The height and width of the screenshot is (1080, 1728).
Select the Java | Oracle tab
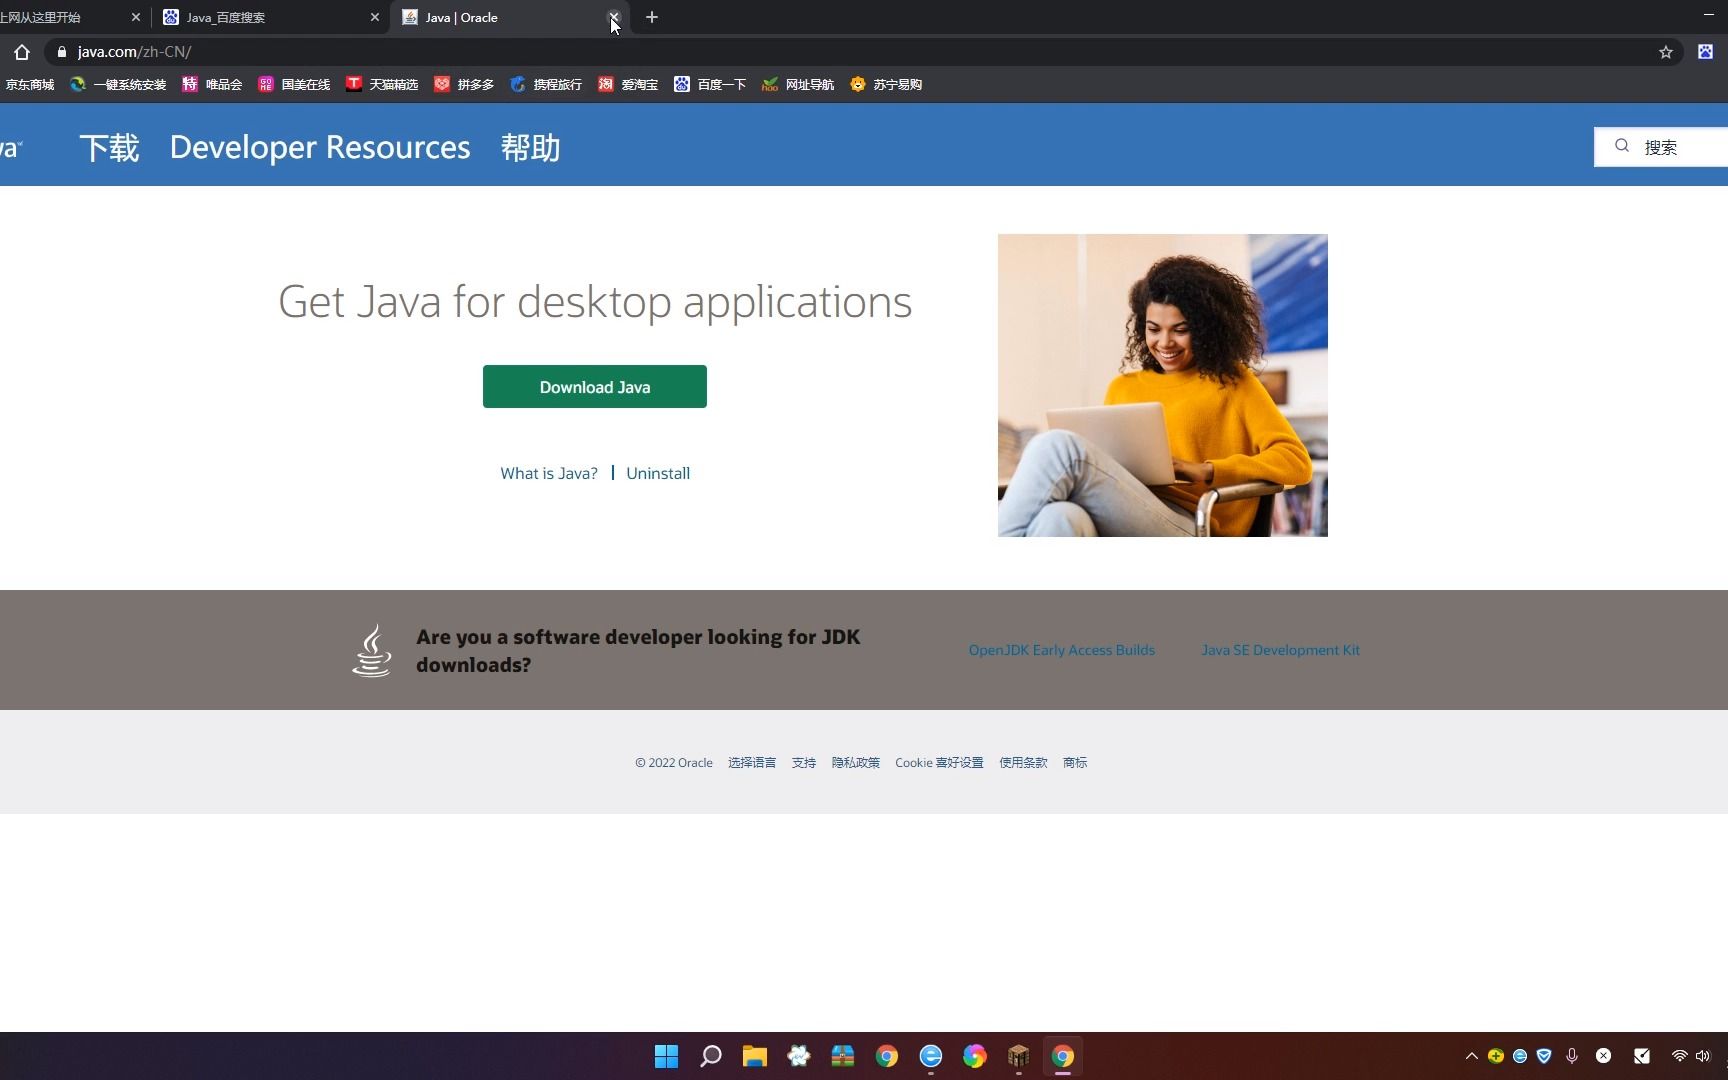coord(510,17)
